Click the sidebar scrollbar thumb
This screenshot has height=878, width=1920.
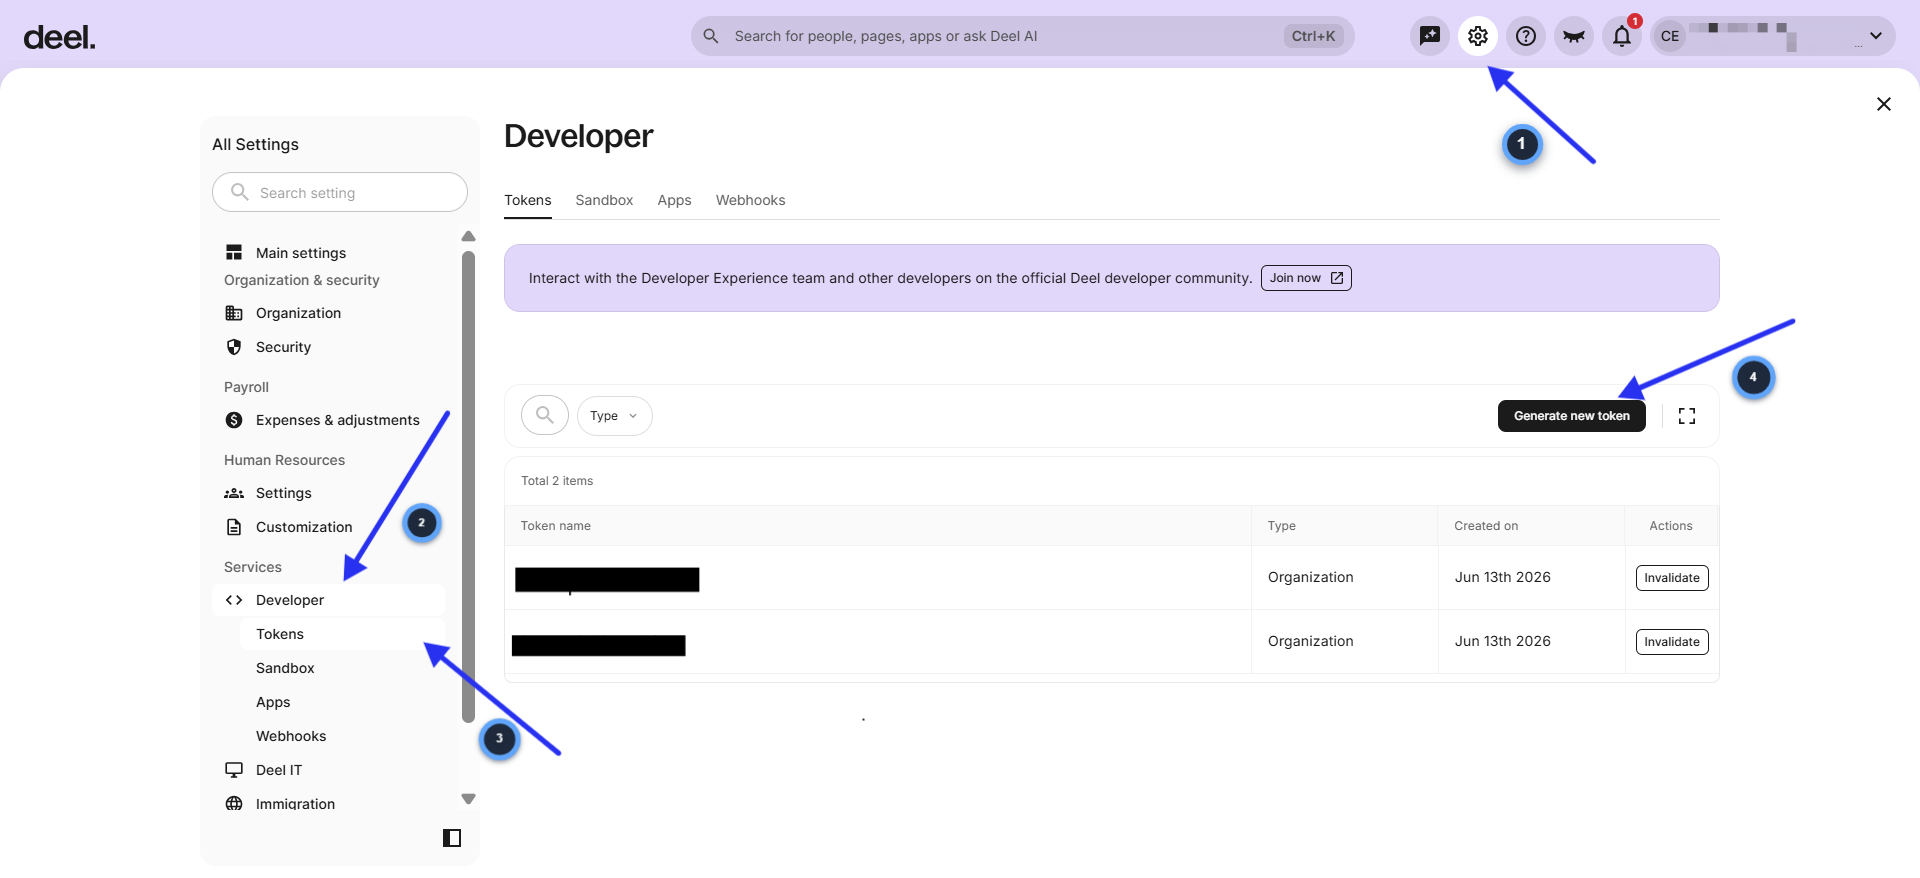[x=468, y=486]
